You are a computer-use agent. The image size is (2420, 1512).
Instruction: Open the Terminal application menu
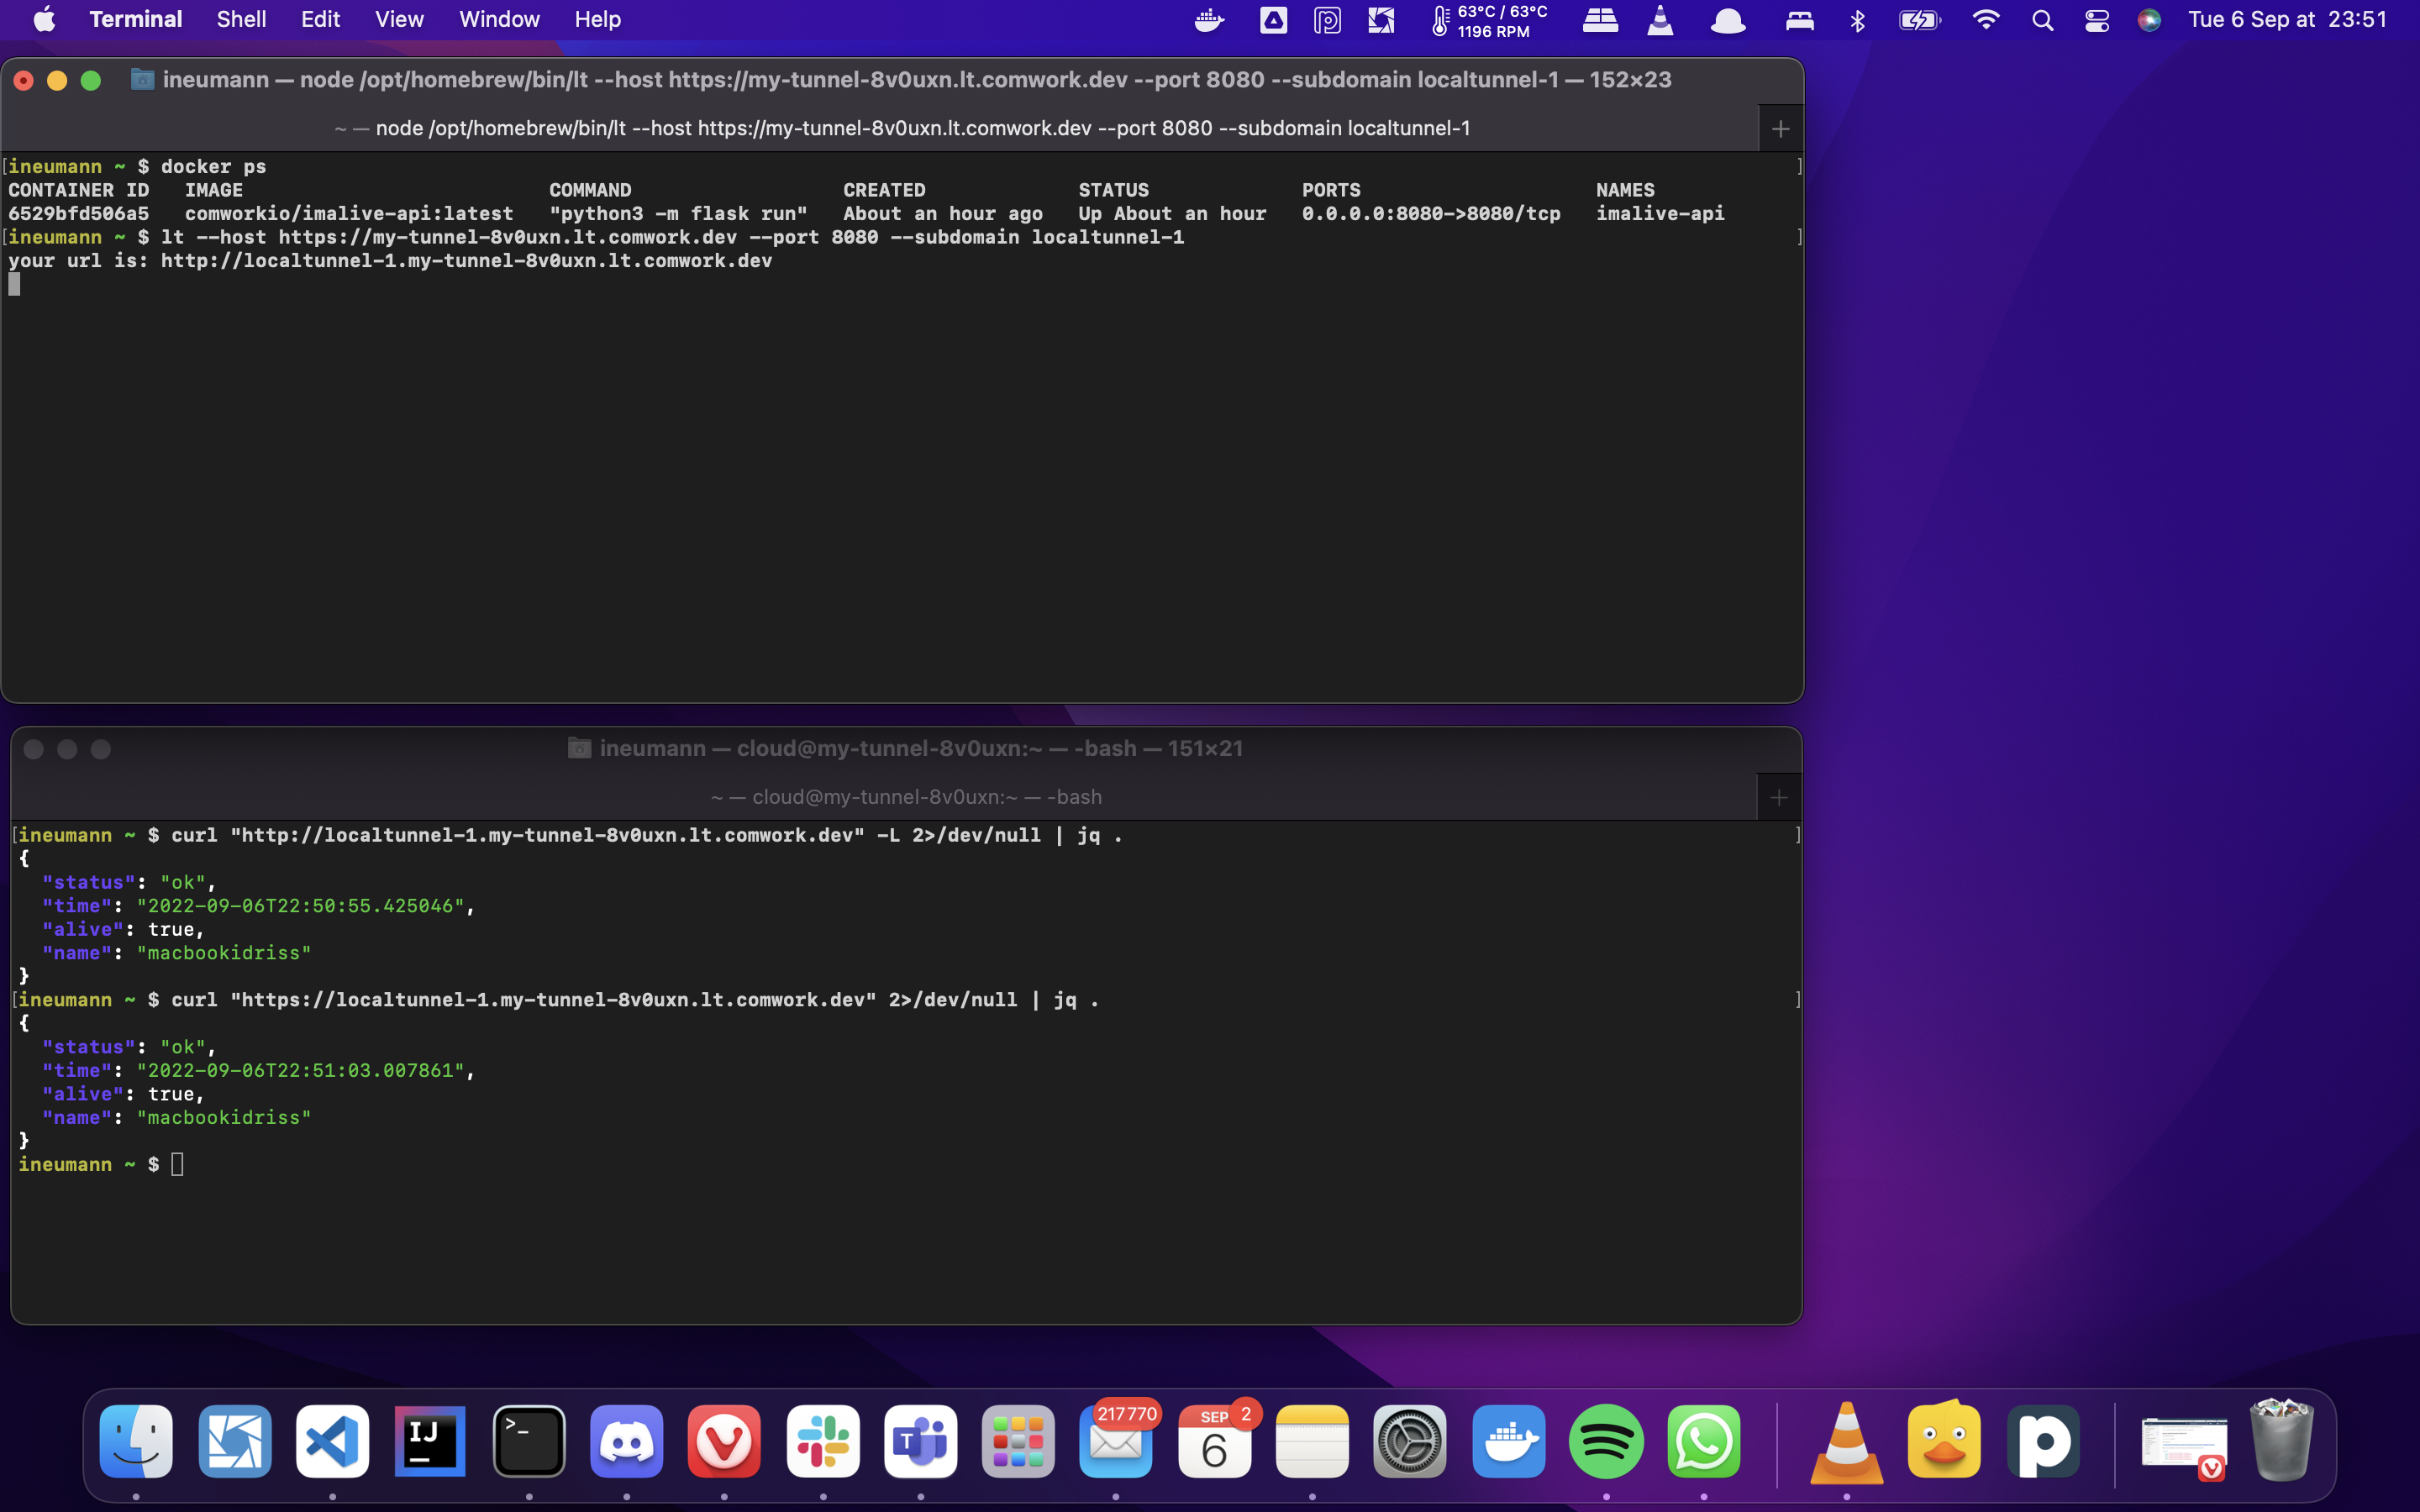pyautogui.click(x=136, y=19)
